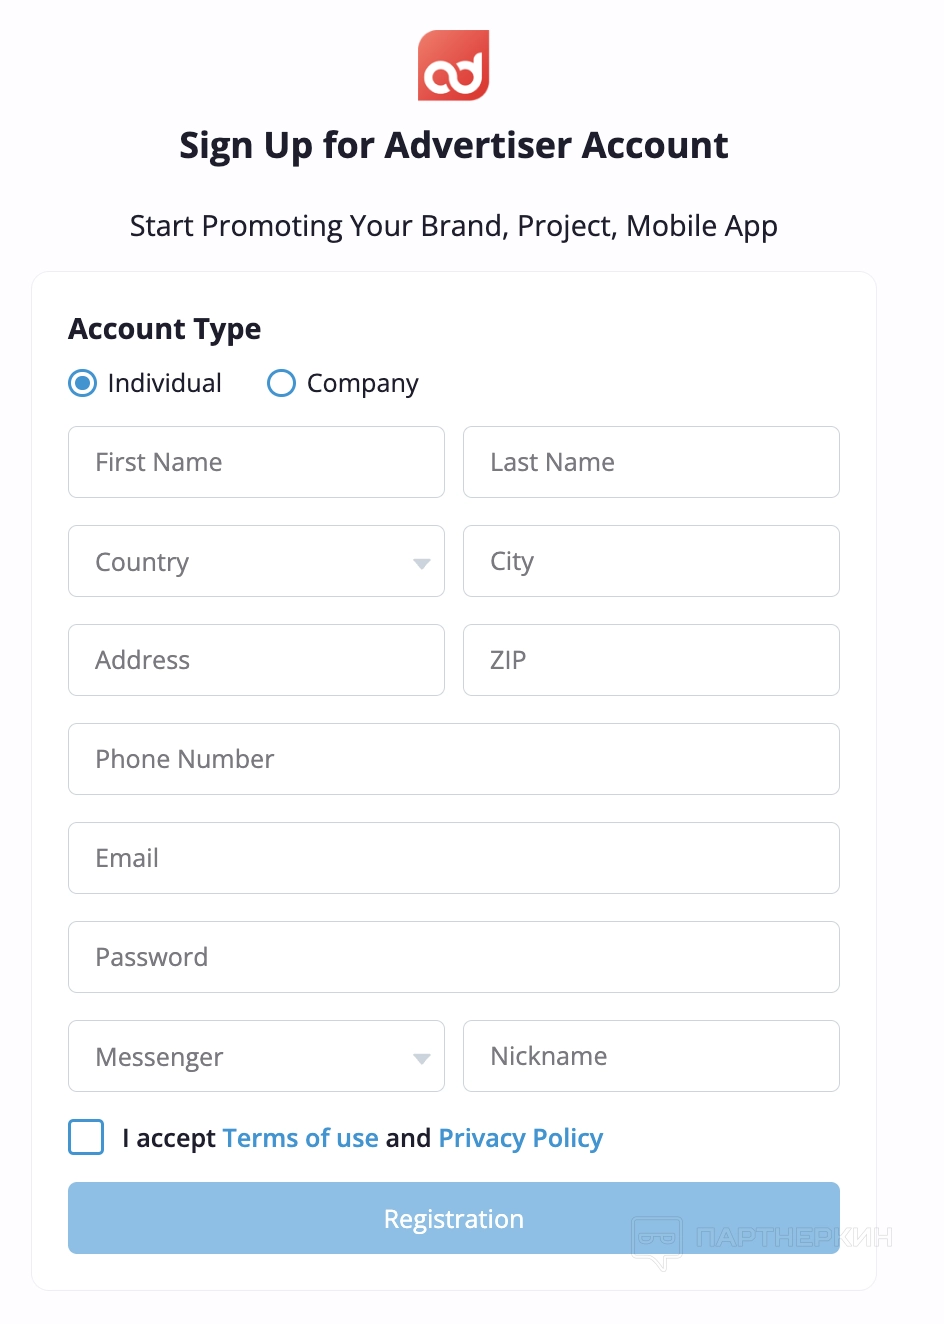The width and height of the screenshot is (944, 1324).
Task: Click into the City field
Action: point(651,561)
